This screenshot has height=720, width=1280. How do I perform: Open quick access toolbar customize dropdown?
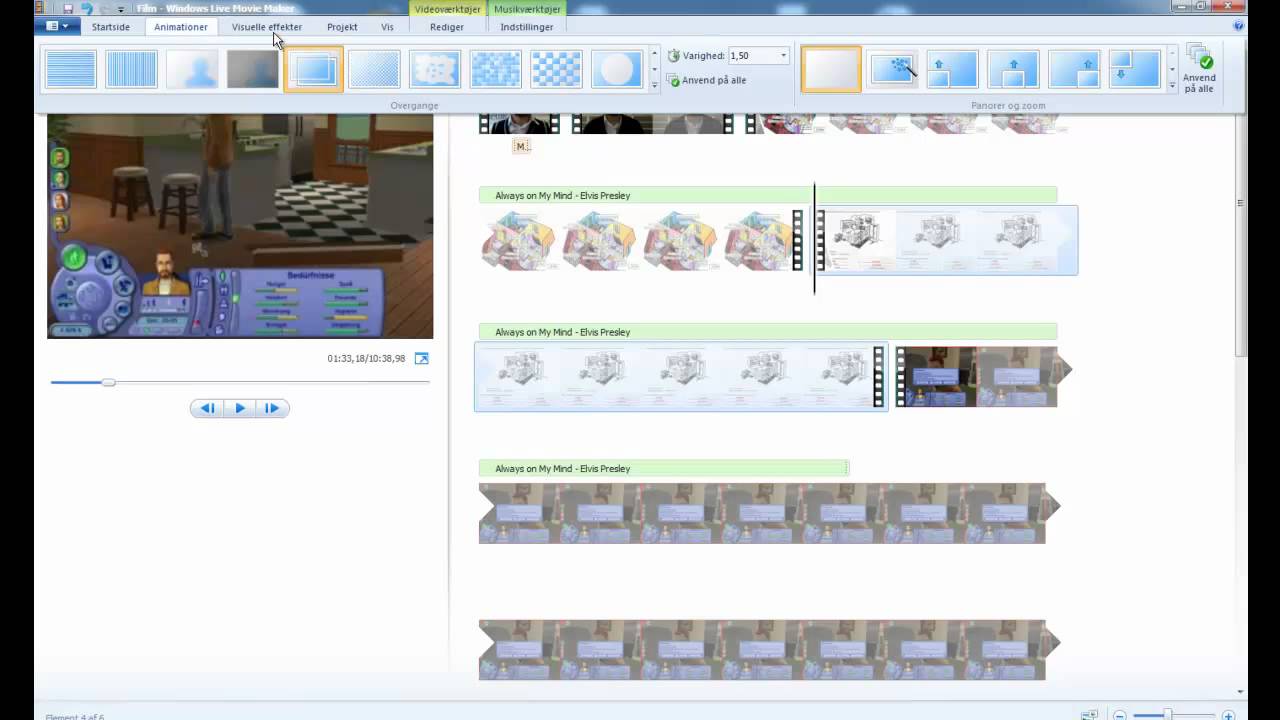pyautogui.click(x=121, y=8)
